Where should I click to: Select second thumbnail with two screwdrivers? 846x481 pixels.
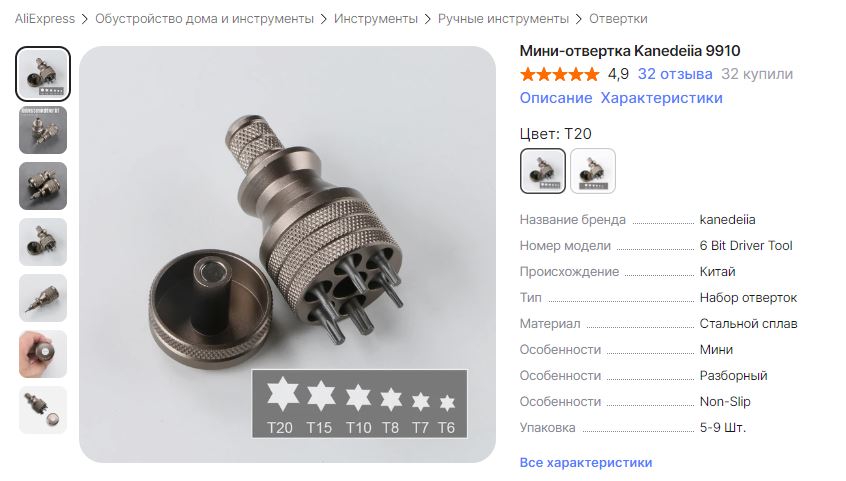(43, 130)
